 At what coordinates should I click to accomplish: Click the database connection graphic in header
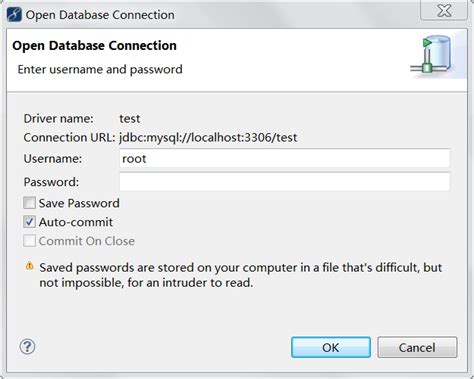(x=432, y=55)
